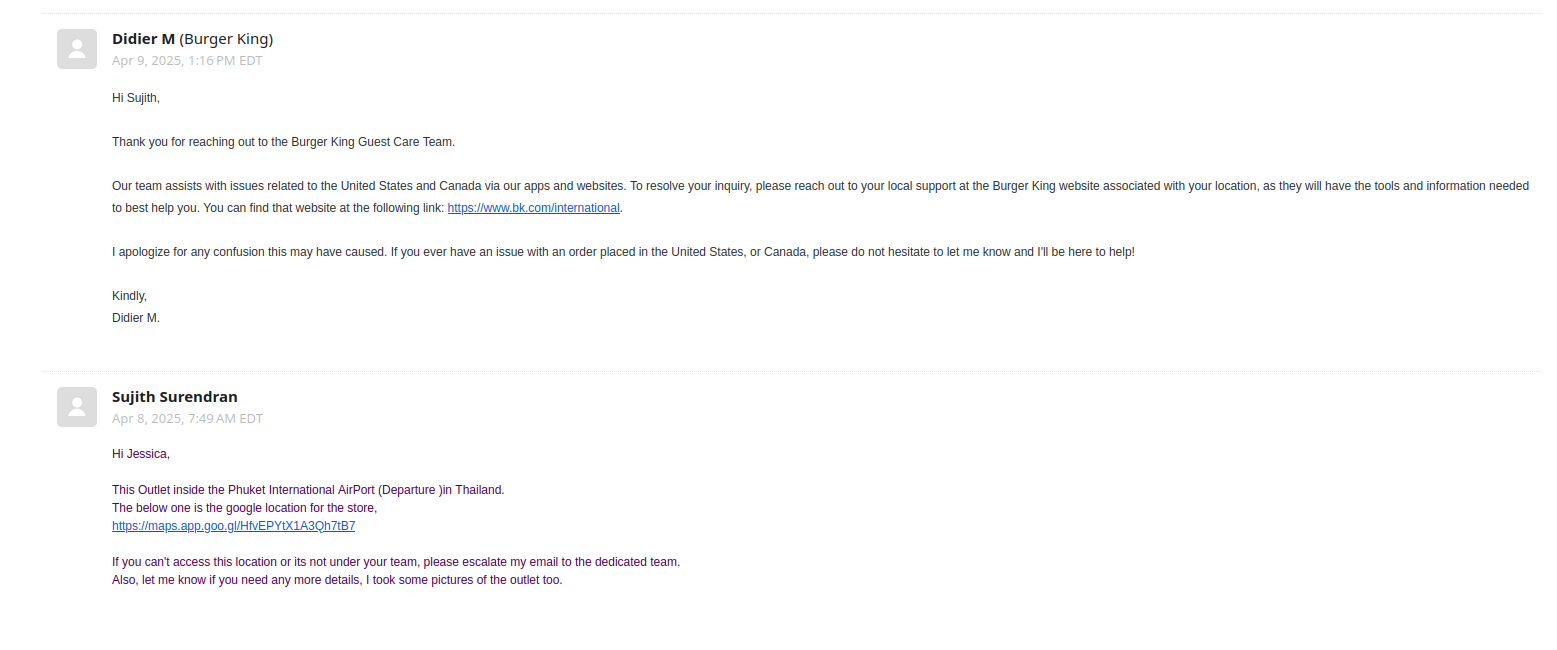Click the Sujith Surendran sender name
The height and width of the screenshot is (650, 1557).
coord(175,397)
